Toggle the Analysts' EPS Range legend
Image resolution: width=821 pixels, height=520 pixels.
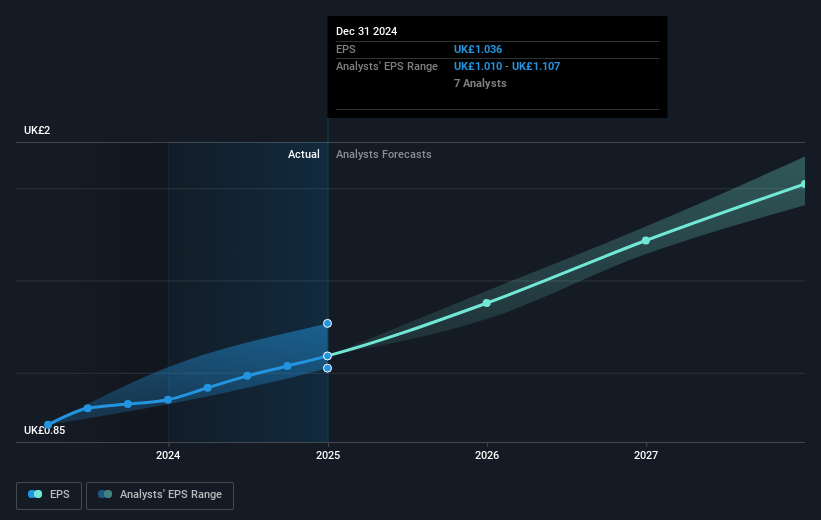coord(160,495)
